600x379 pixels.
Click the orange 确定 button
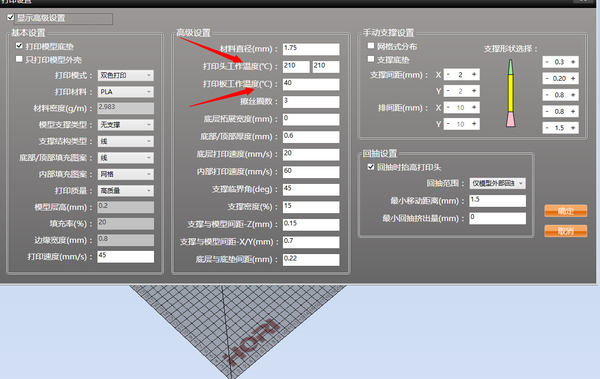coord(566,211)
